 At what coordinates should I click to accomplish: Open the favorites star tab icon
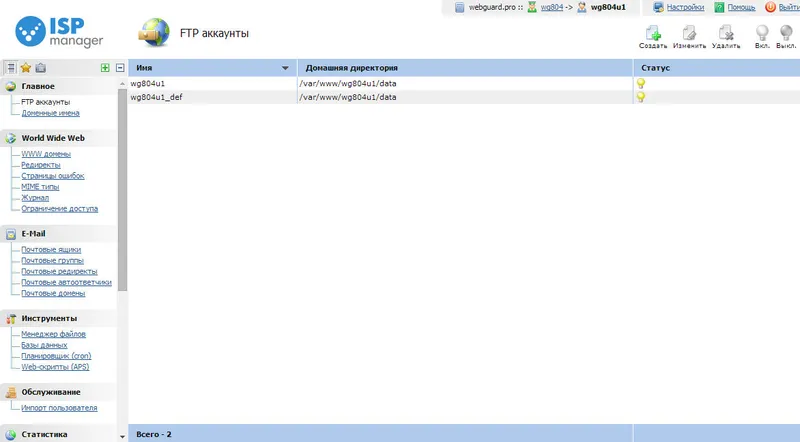click(x=26, y=67)
